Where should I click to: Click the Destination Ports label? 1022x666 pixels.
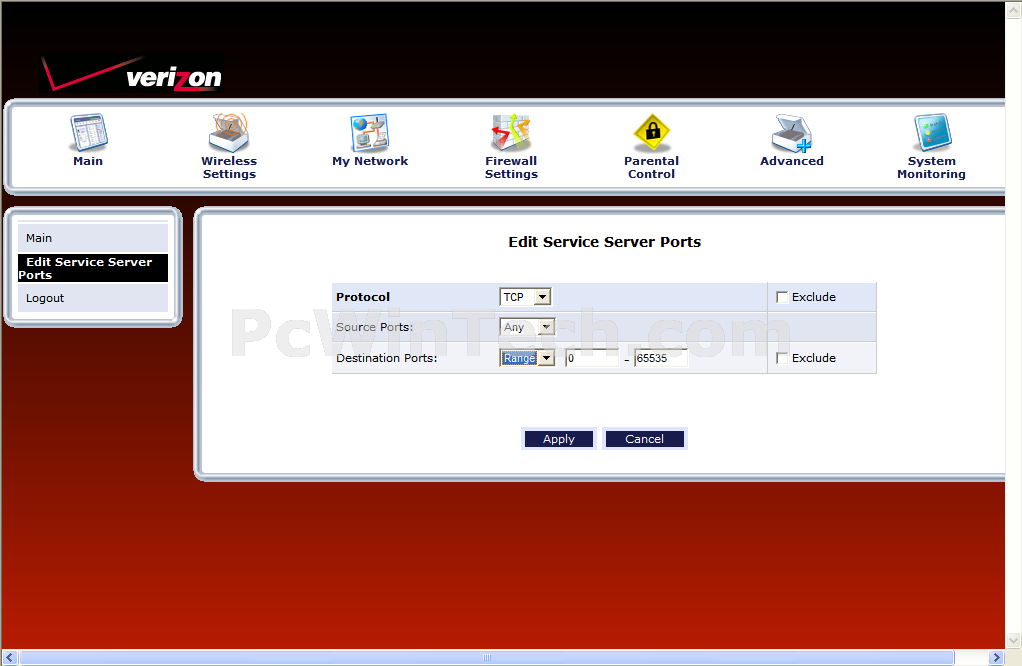coord(387,358)
